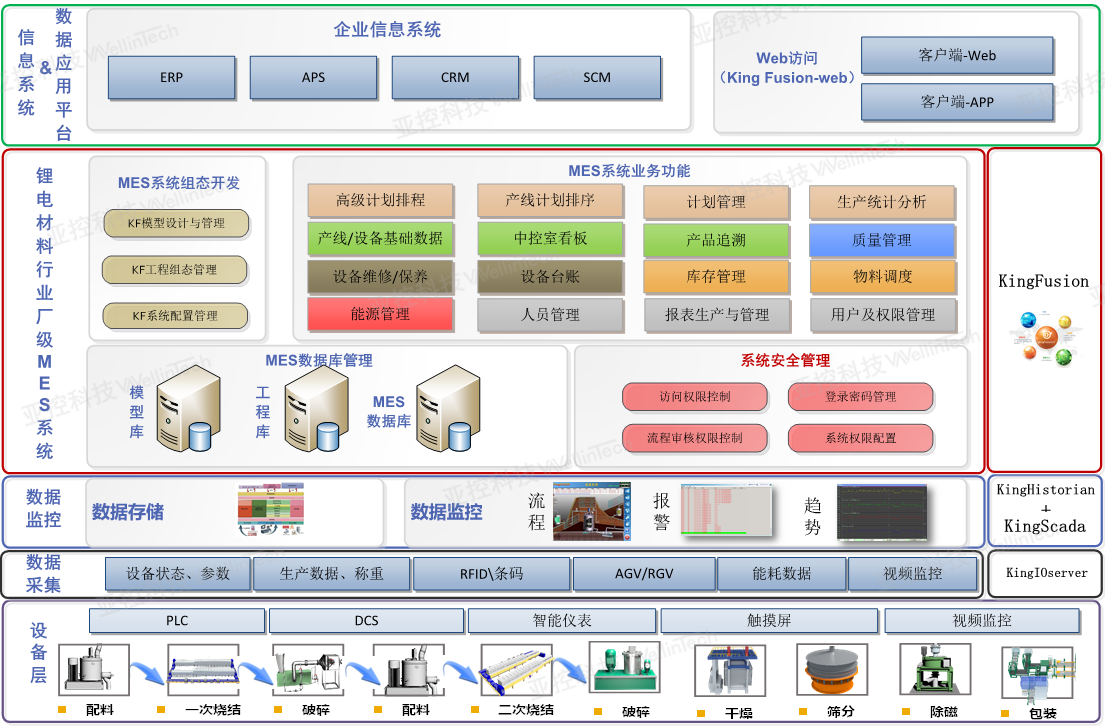
Task: Select 生产数据、称重 data collection box
Action: coord(331,574)
